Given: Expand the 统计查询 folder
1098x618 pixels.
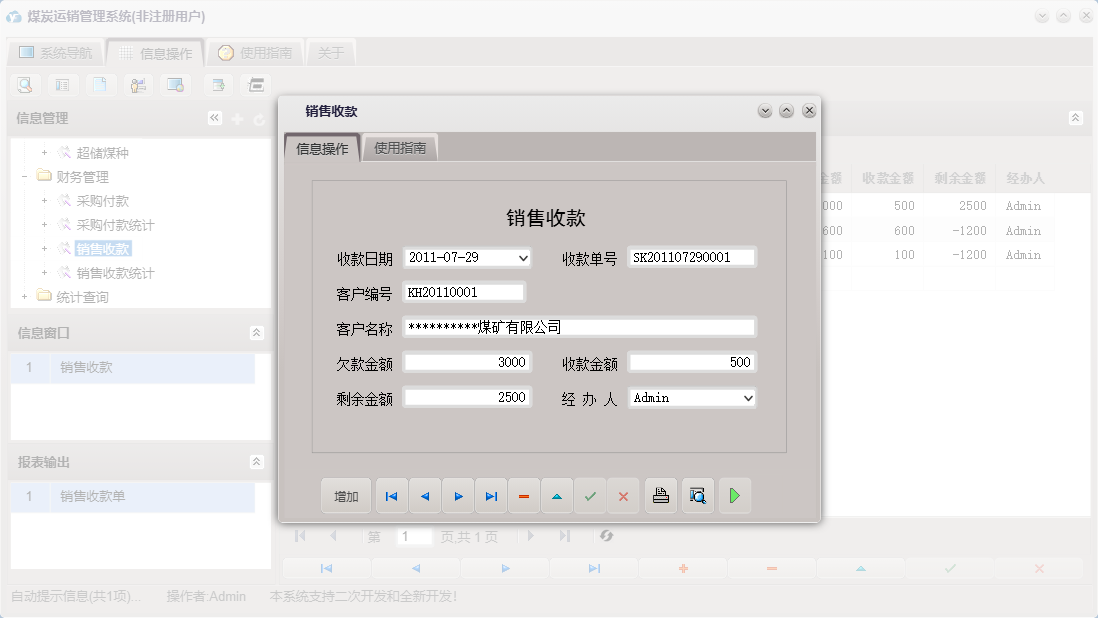Looking at the screenshot, I should [x=23, y=296].
